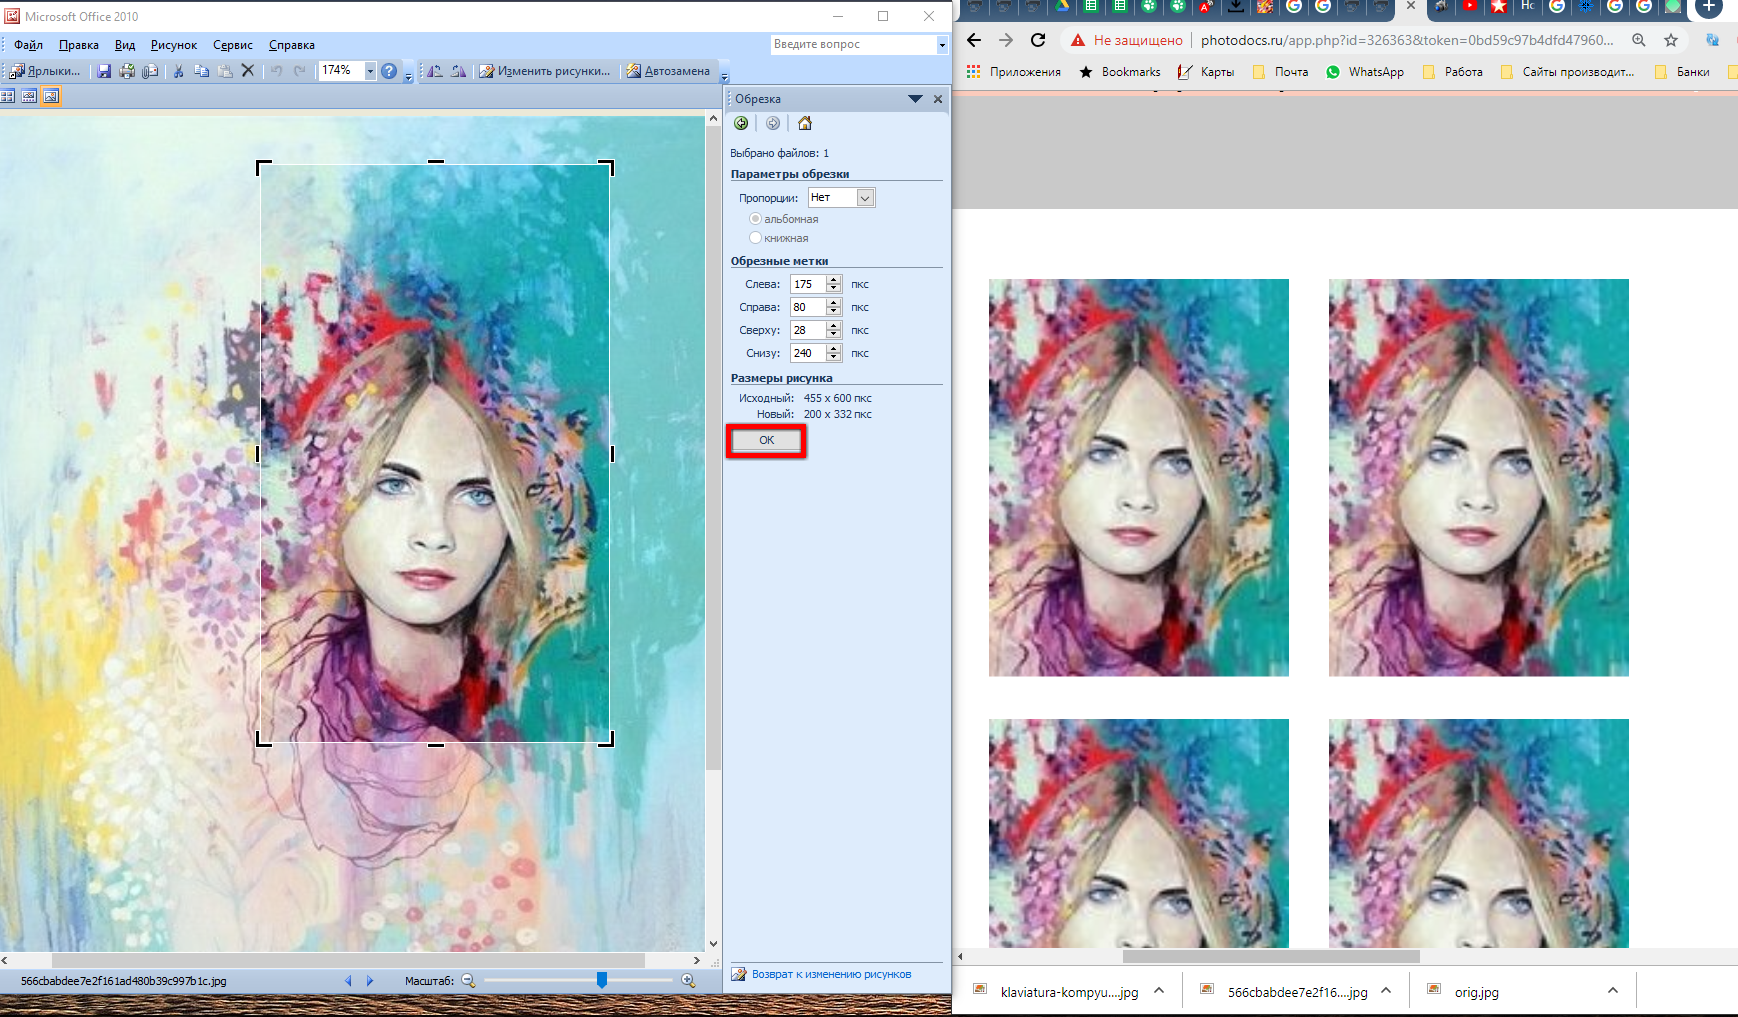Click the Cut (scissors) toolbar icon
The image size is (1738, 1017).
pyautogui.click(x=178, y=71)
